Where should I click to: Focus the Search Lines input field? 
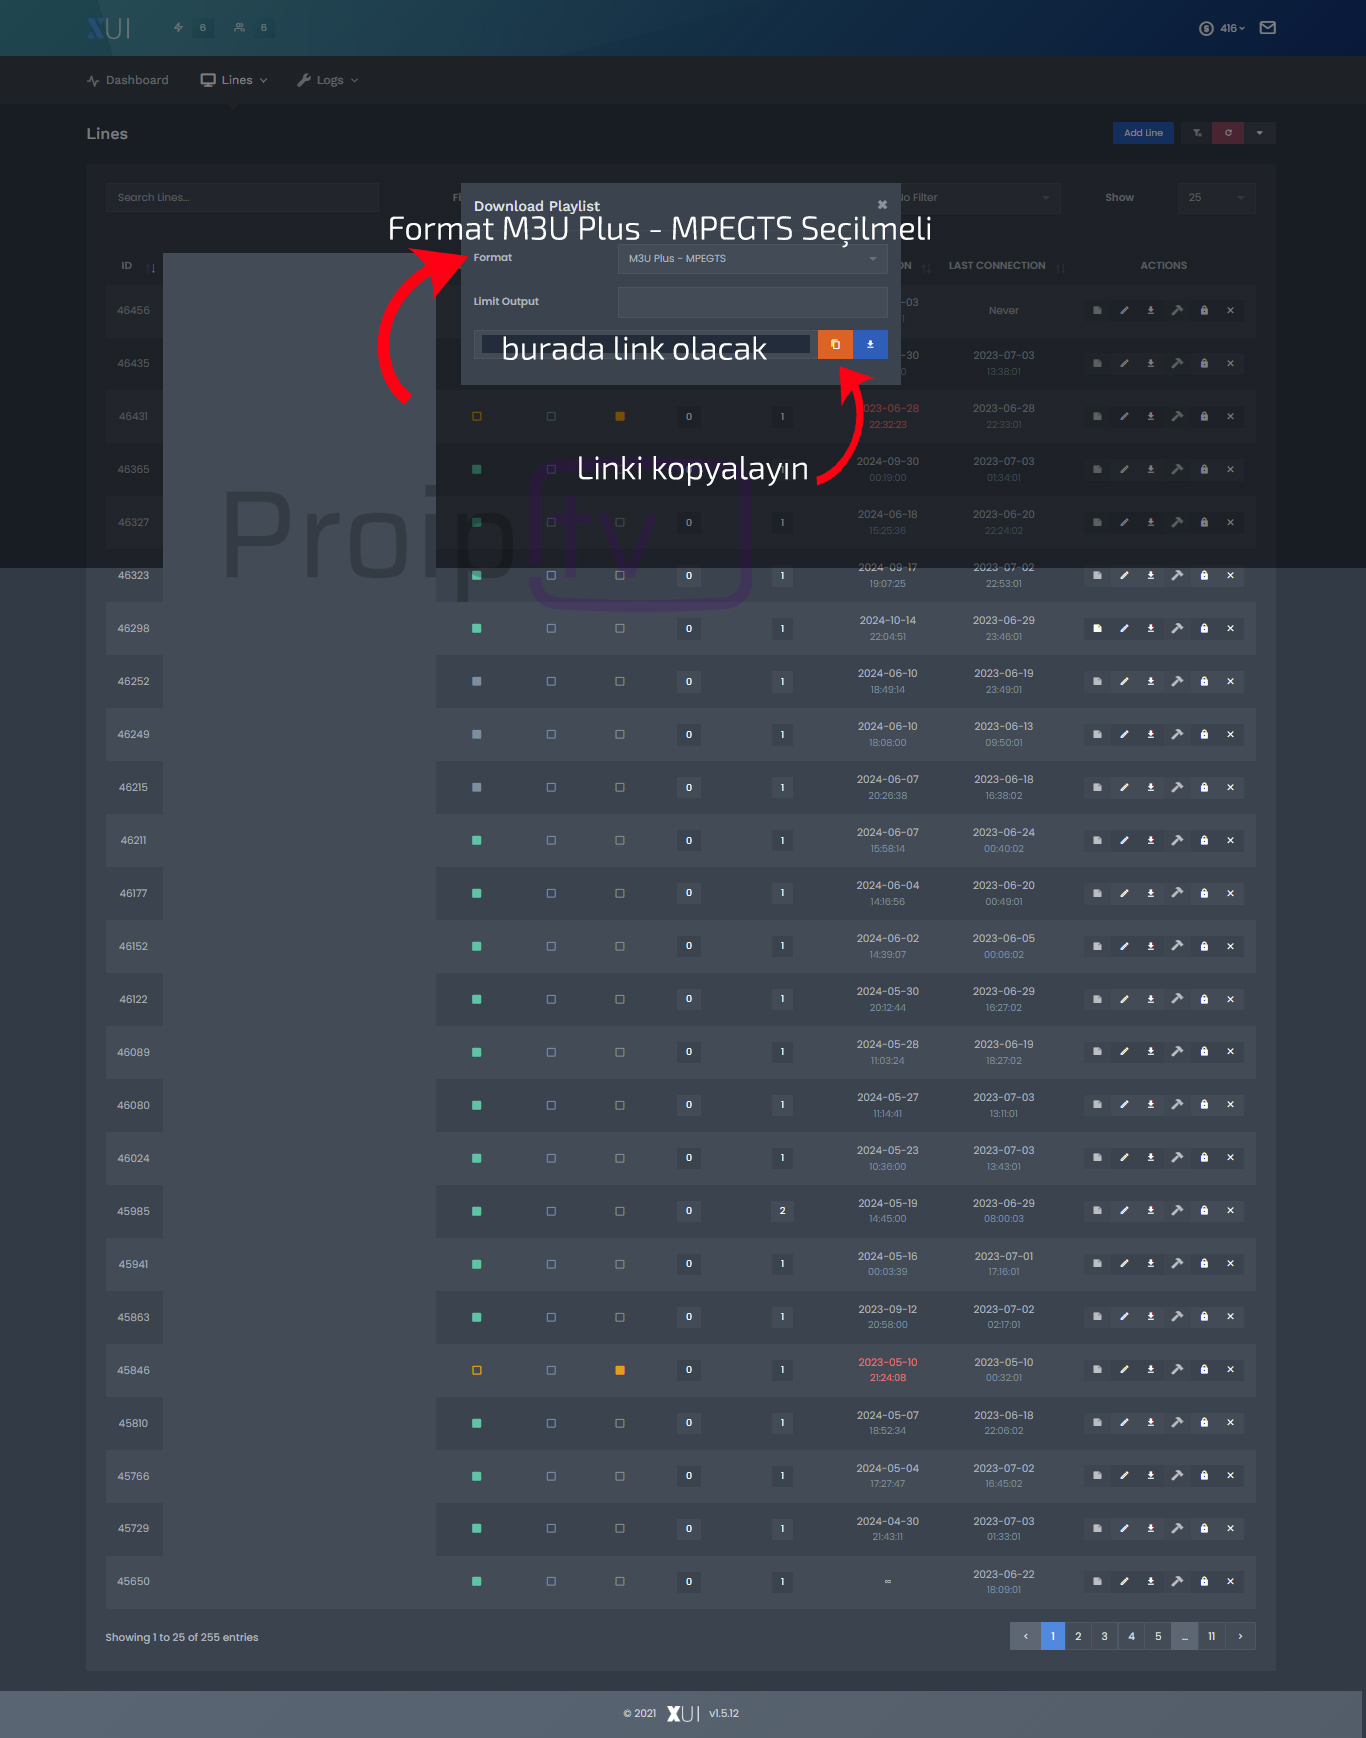242,198
